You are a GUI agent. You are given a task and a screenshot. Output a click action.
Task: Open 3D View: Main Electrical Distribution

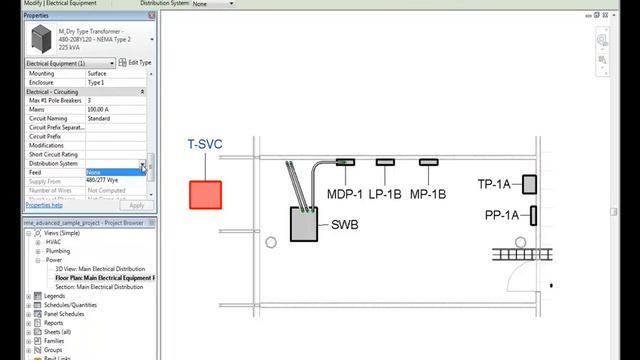[100, 269]
